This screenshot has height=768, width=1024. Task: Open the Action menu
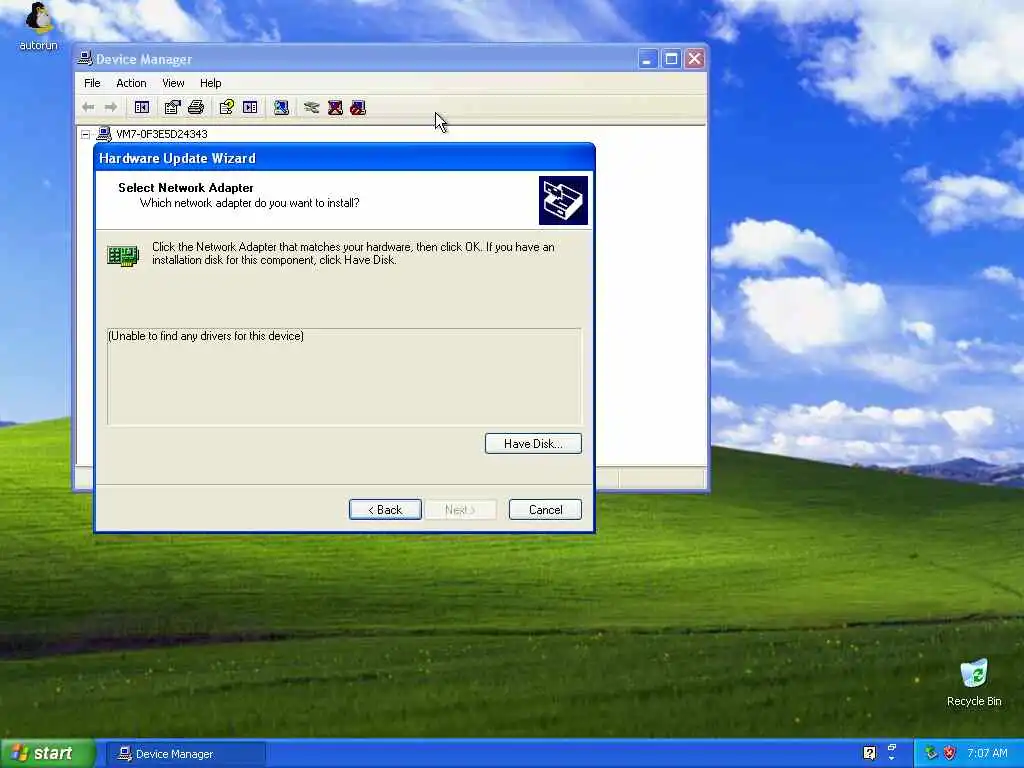[131, 83]
